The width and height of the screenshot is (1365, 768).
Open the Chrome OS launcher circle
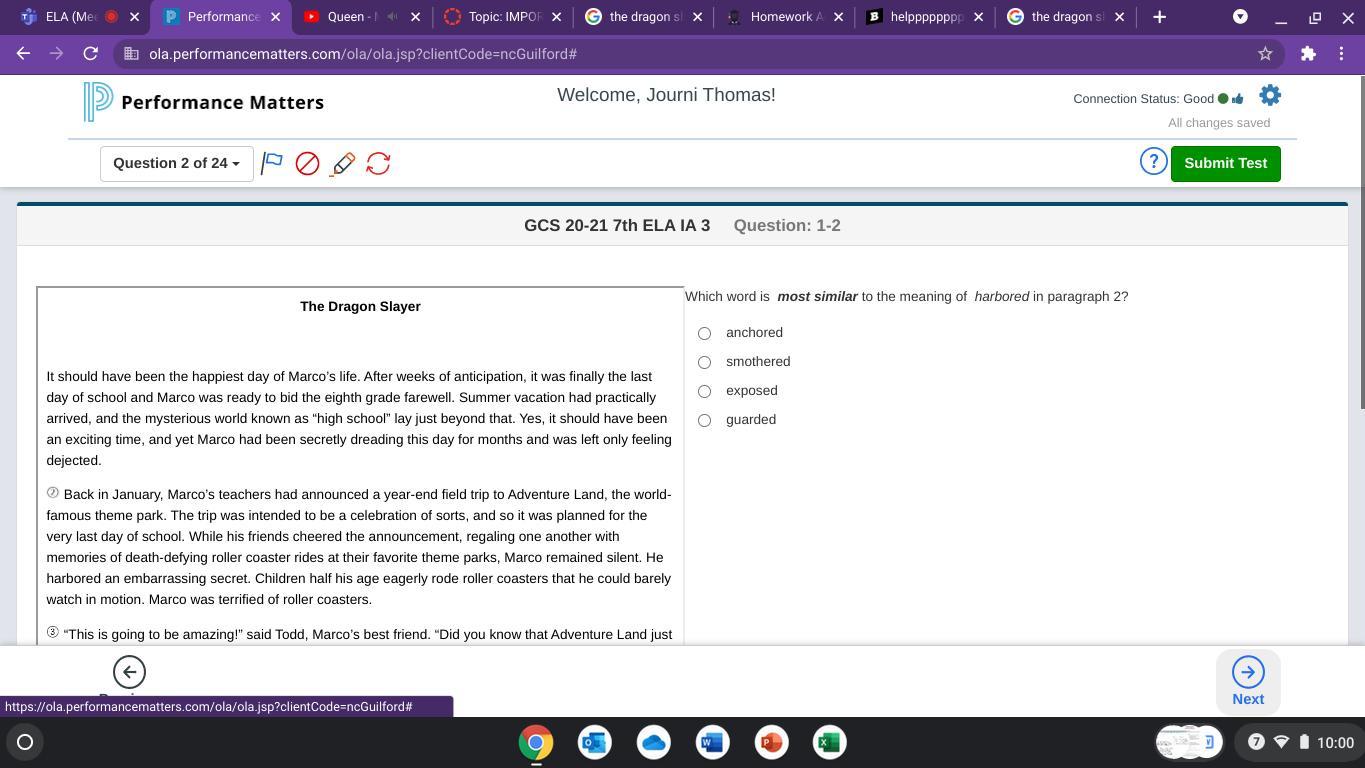(x=25, y=742)
